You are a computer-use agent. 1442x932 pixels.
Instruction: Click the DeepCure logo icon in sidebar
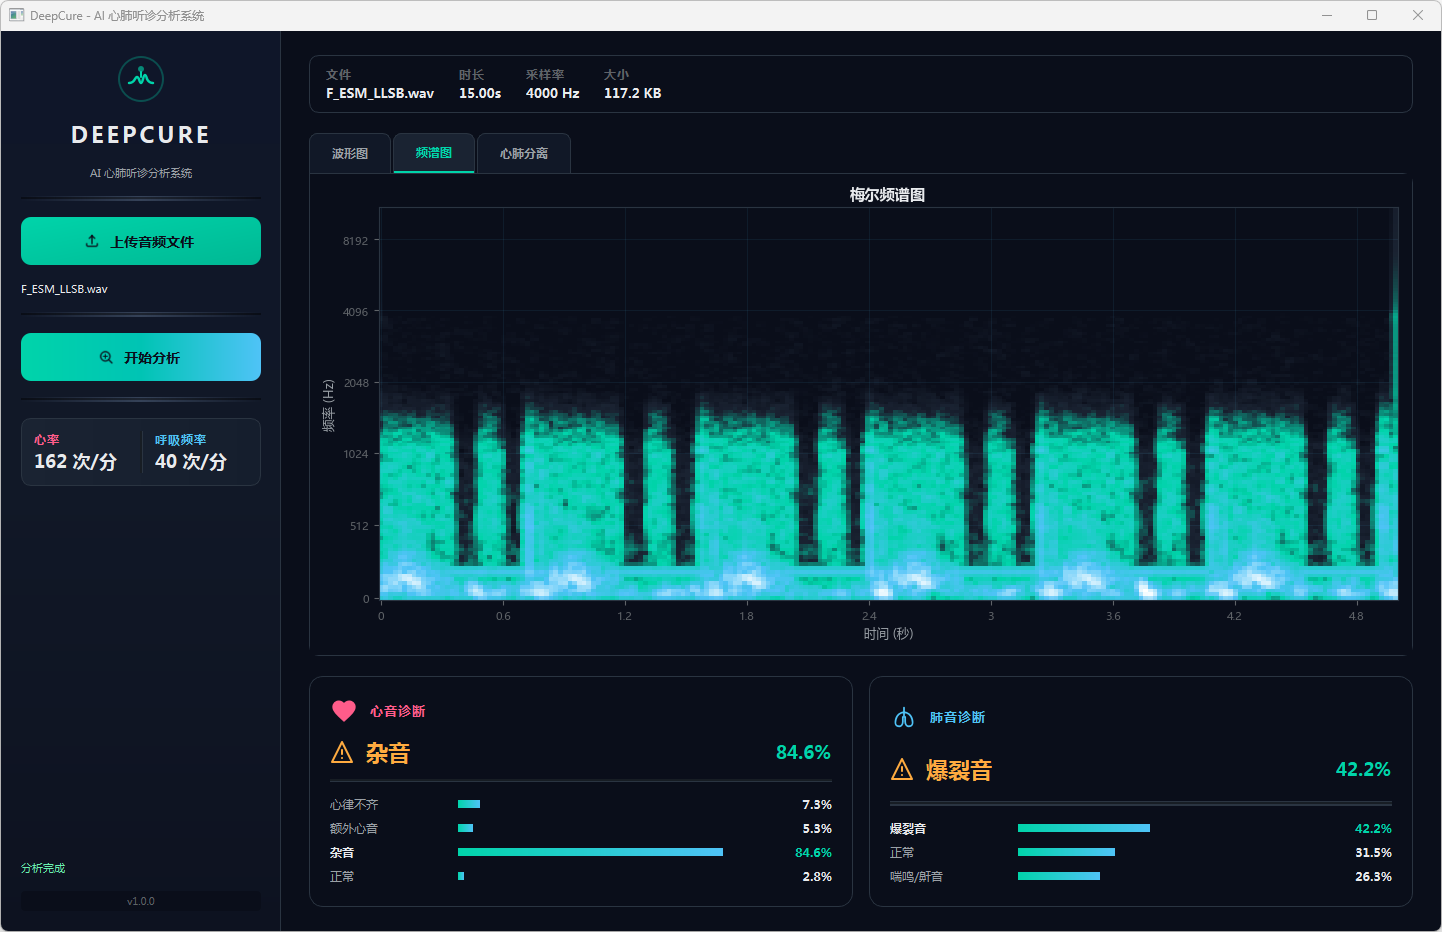tap(141, 79)
